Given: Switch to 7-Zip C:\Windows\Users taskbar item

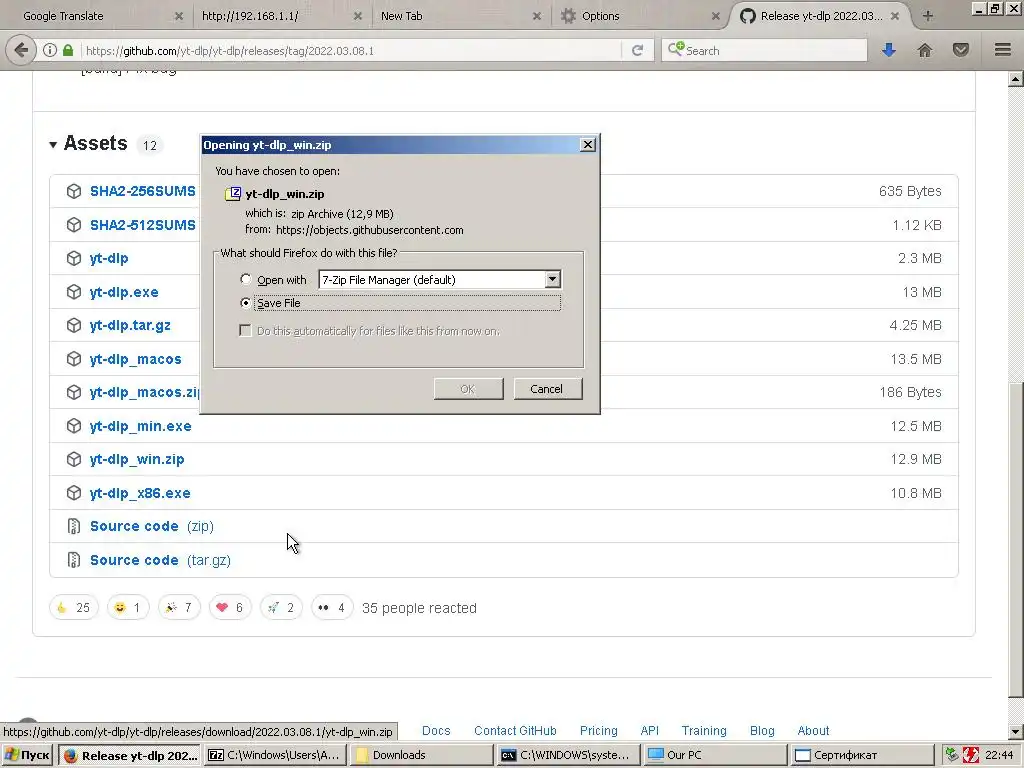Looking at the screenshot, I should click(x=275, y=756).
